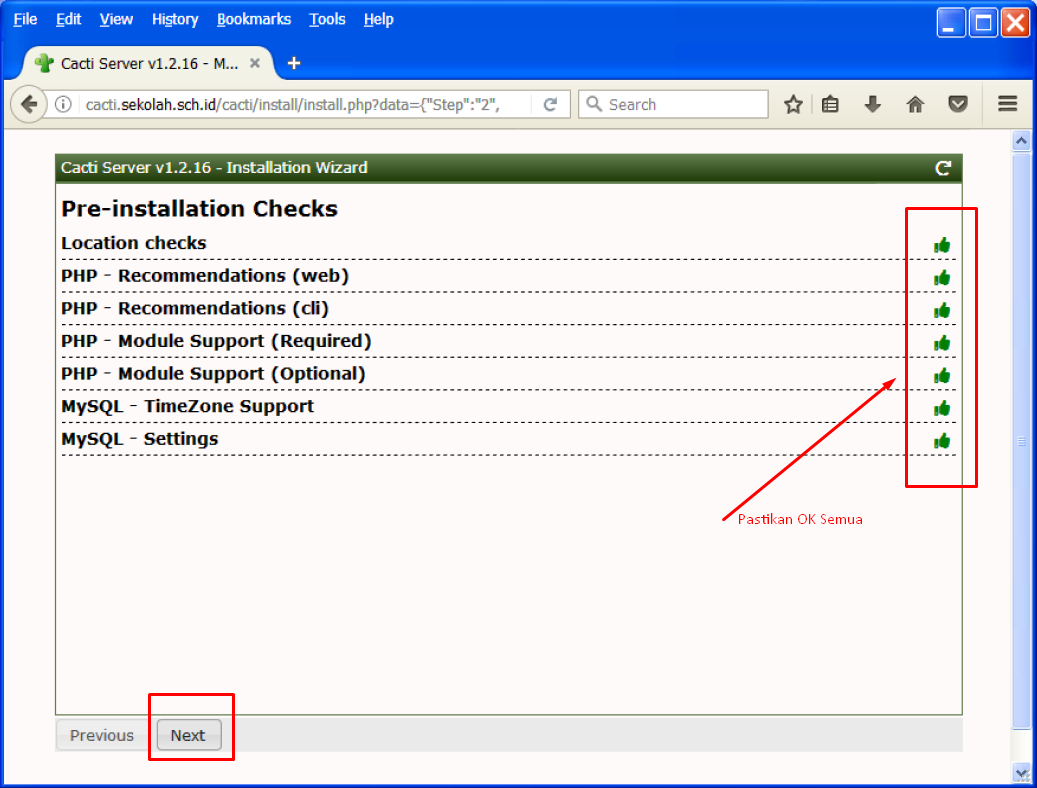Open the hamburger menu
This screenshot has width=1037, height=788.
(1007, 104)
